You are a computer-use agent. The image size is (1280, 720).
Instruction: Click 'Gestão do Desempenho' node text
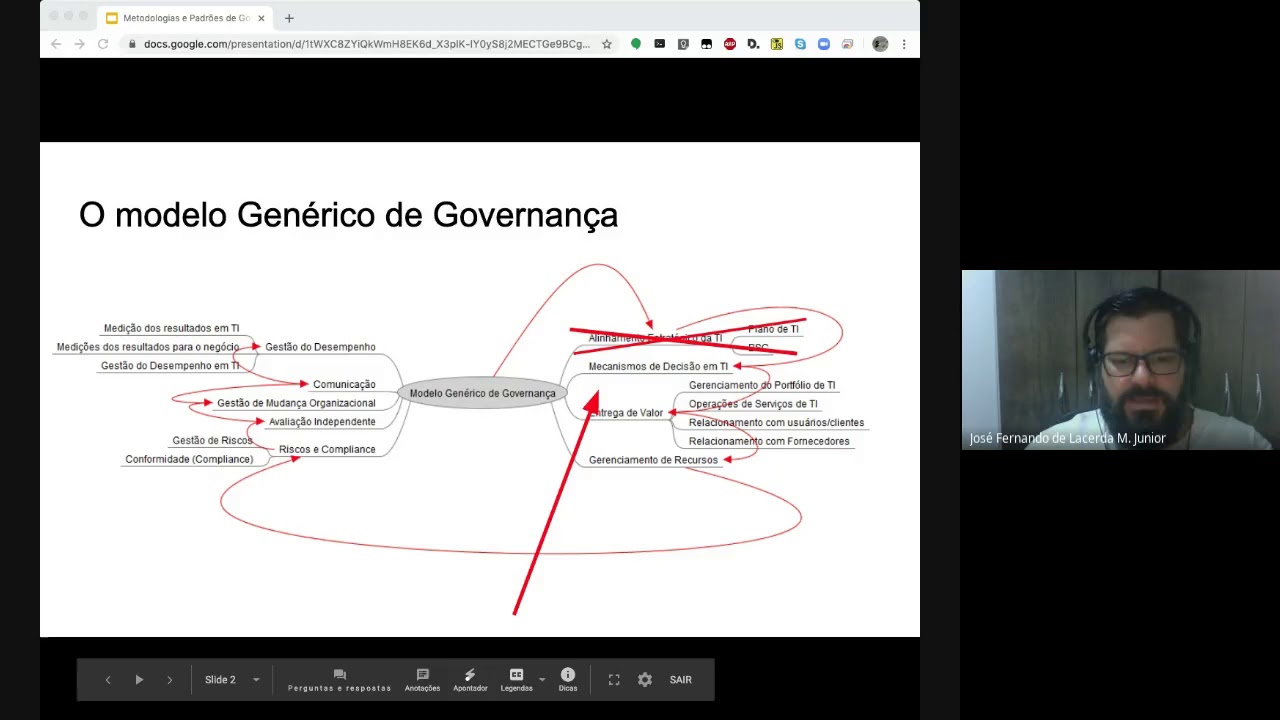(x=320, y=347)
